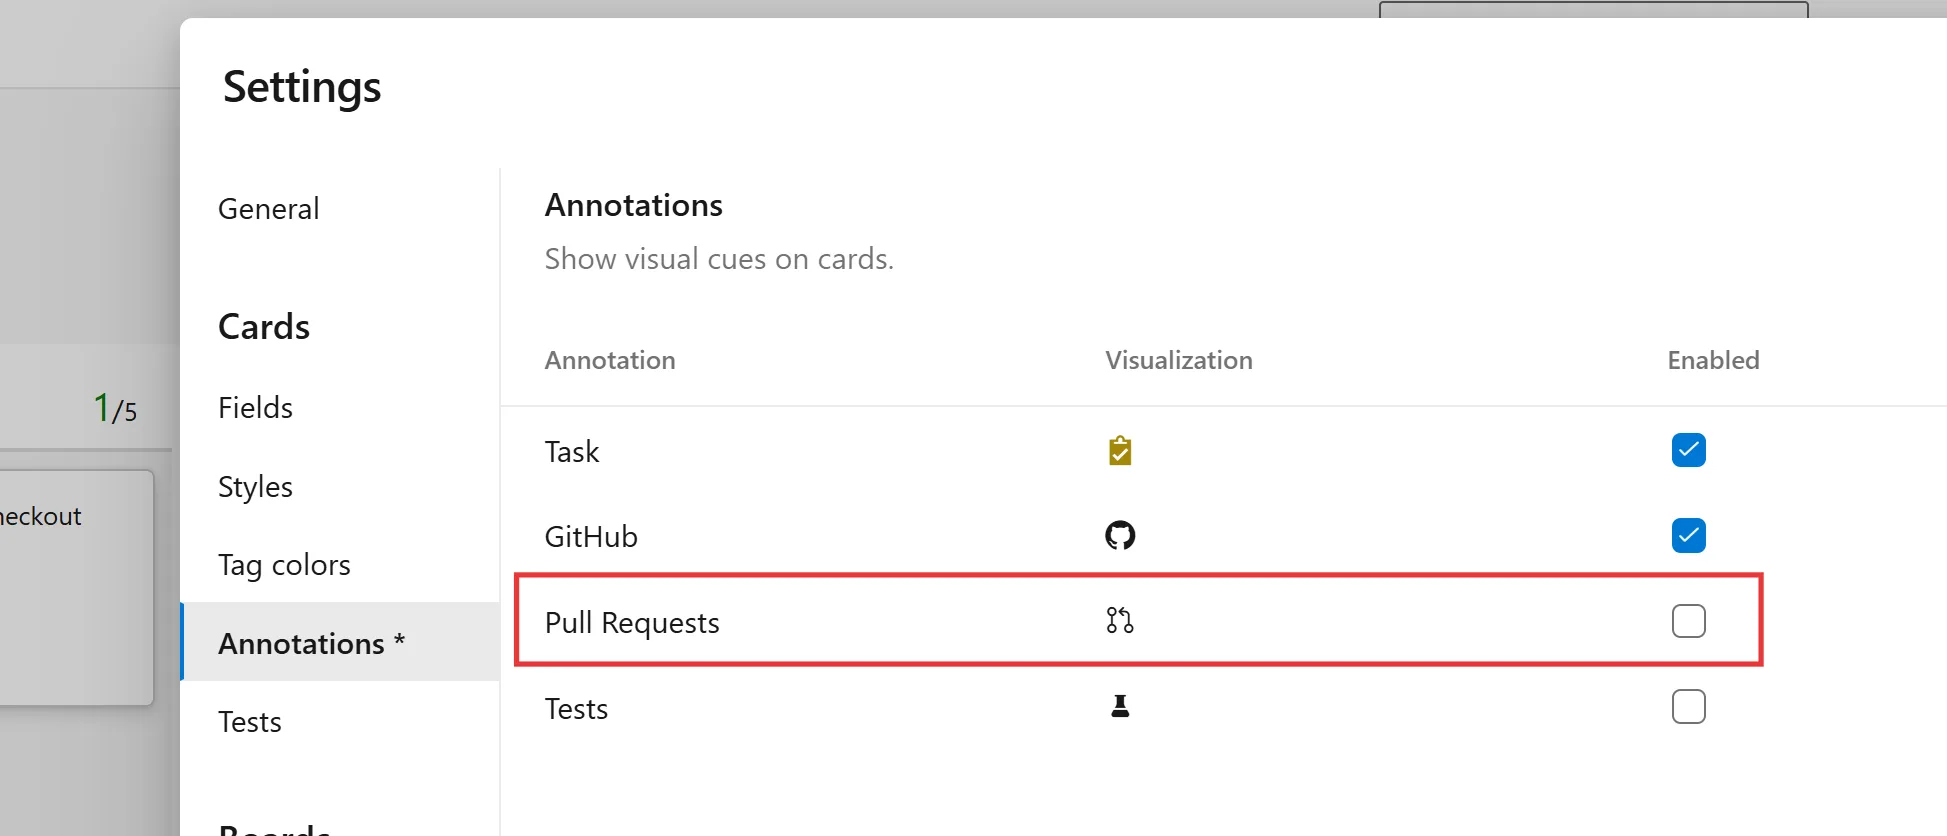Disable the Task annotation checkbox
Screen dimensions: 1947x836
tap(1688, 450)
